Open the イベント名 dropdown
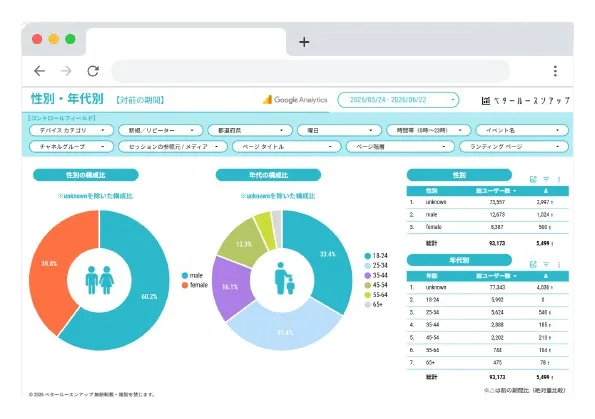 coord(522,130)
